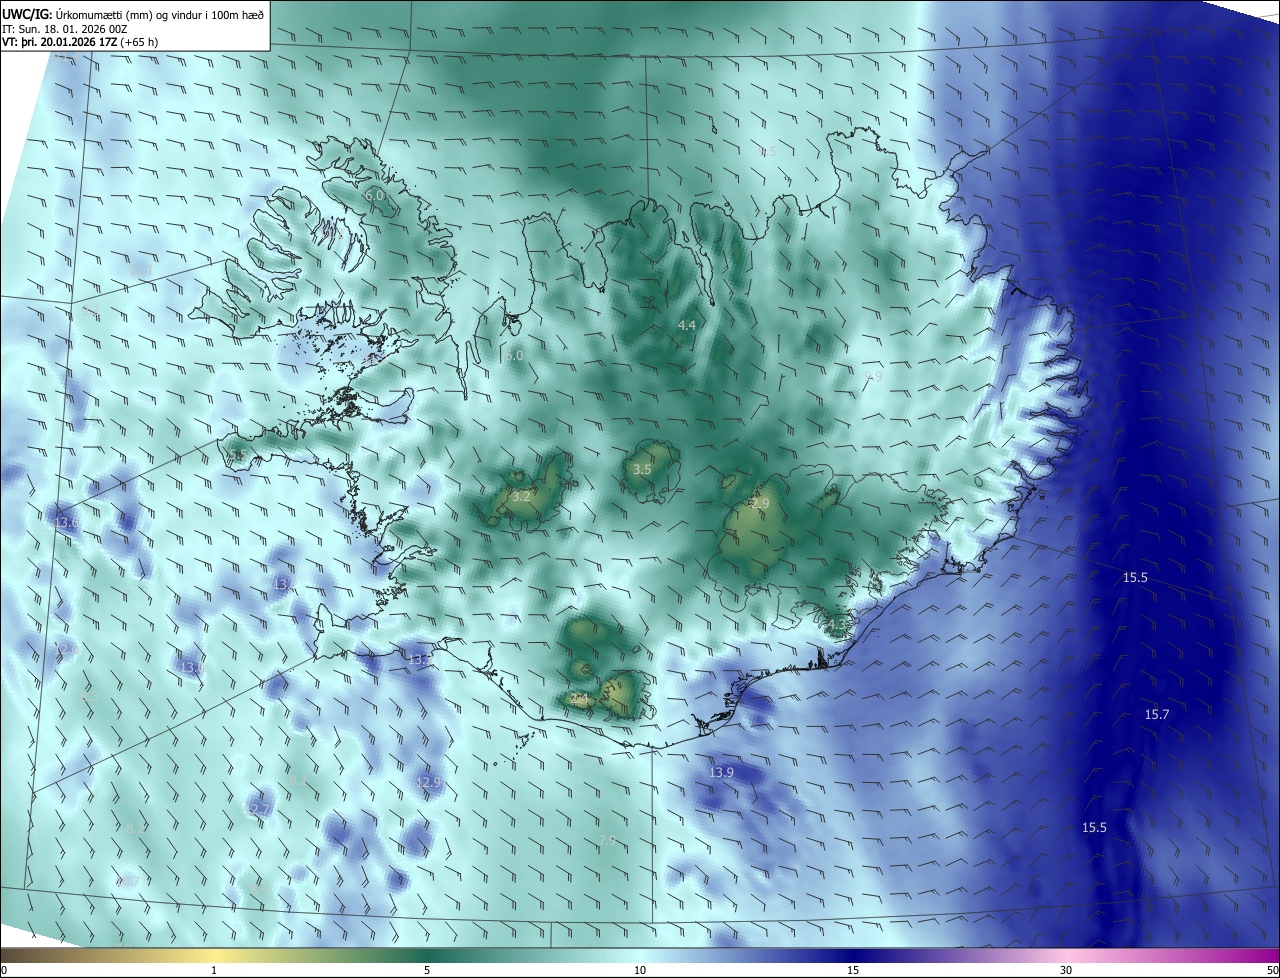Click the 15 tick on the color scale
Screen dimensions: 1280x978
pos(853,970)
